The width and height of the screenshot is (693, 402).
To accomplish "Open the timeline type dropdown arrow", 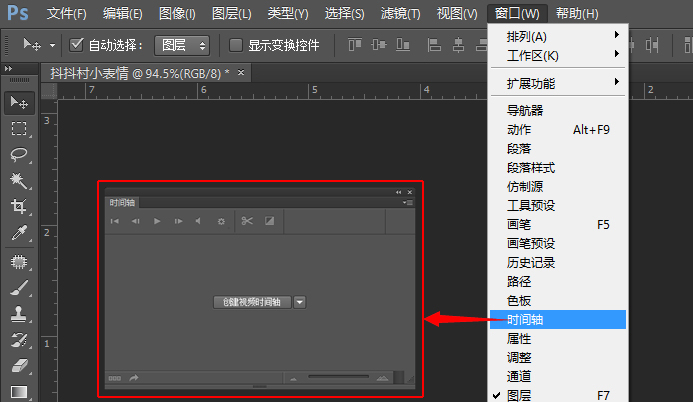I will [300, 301].
